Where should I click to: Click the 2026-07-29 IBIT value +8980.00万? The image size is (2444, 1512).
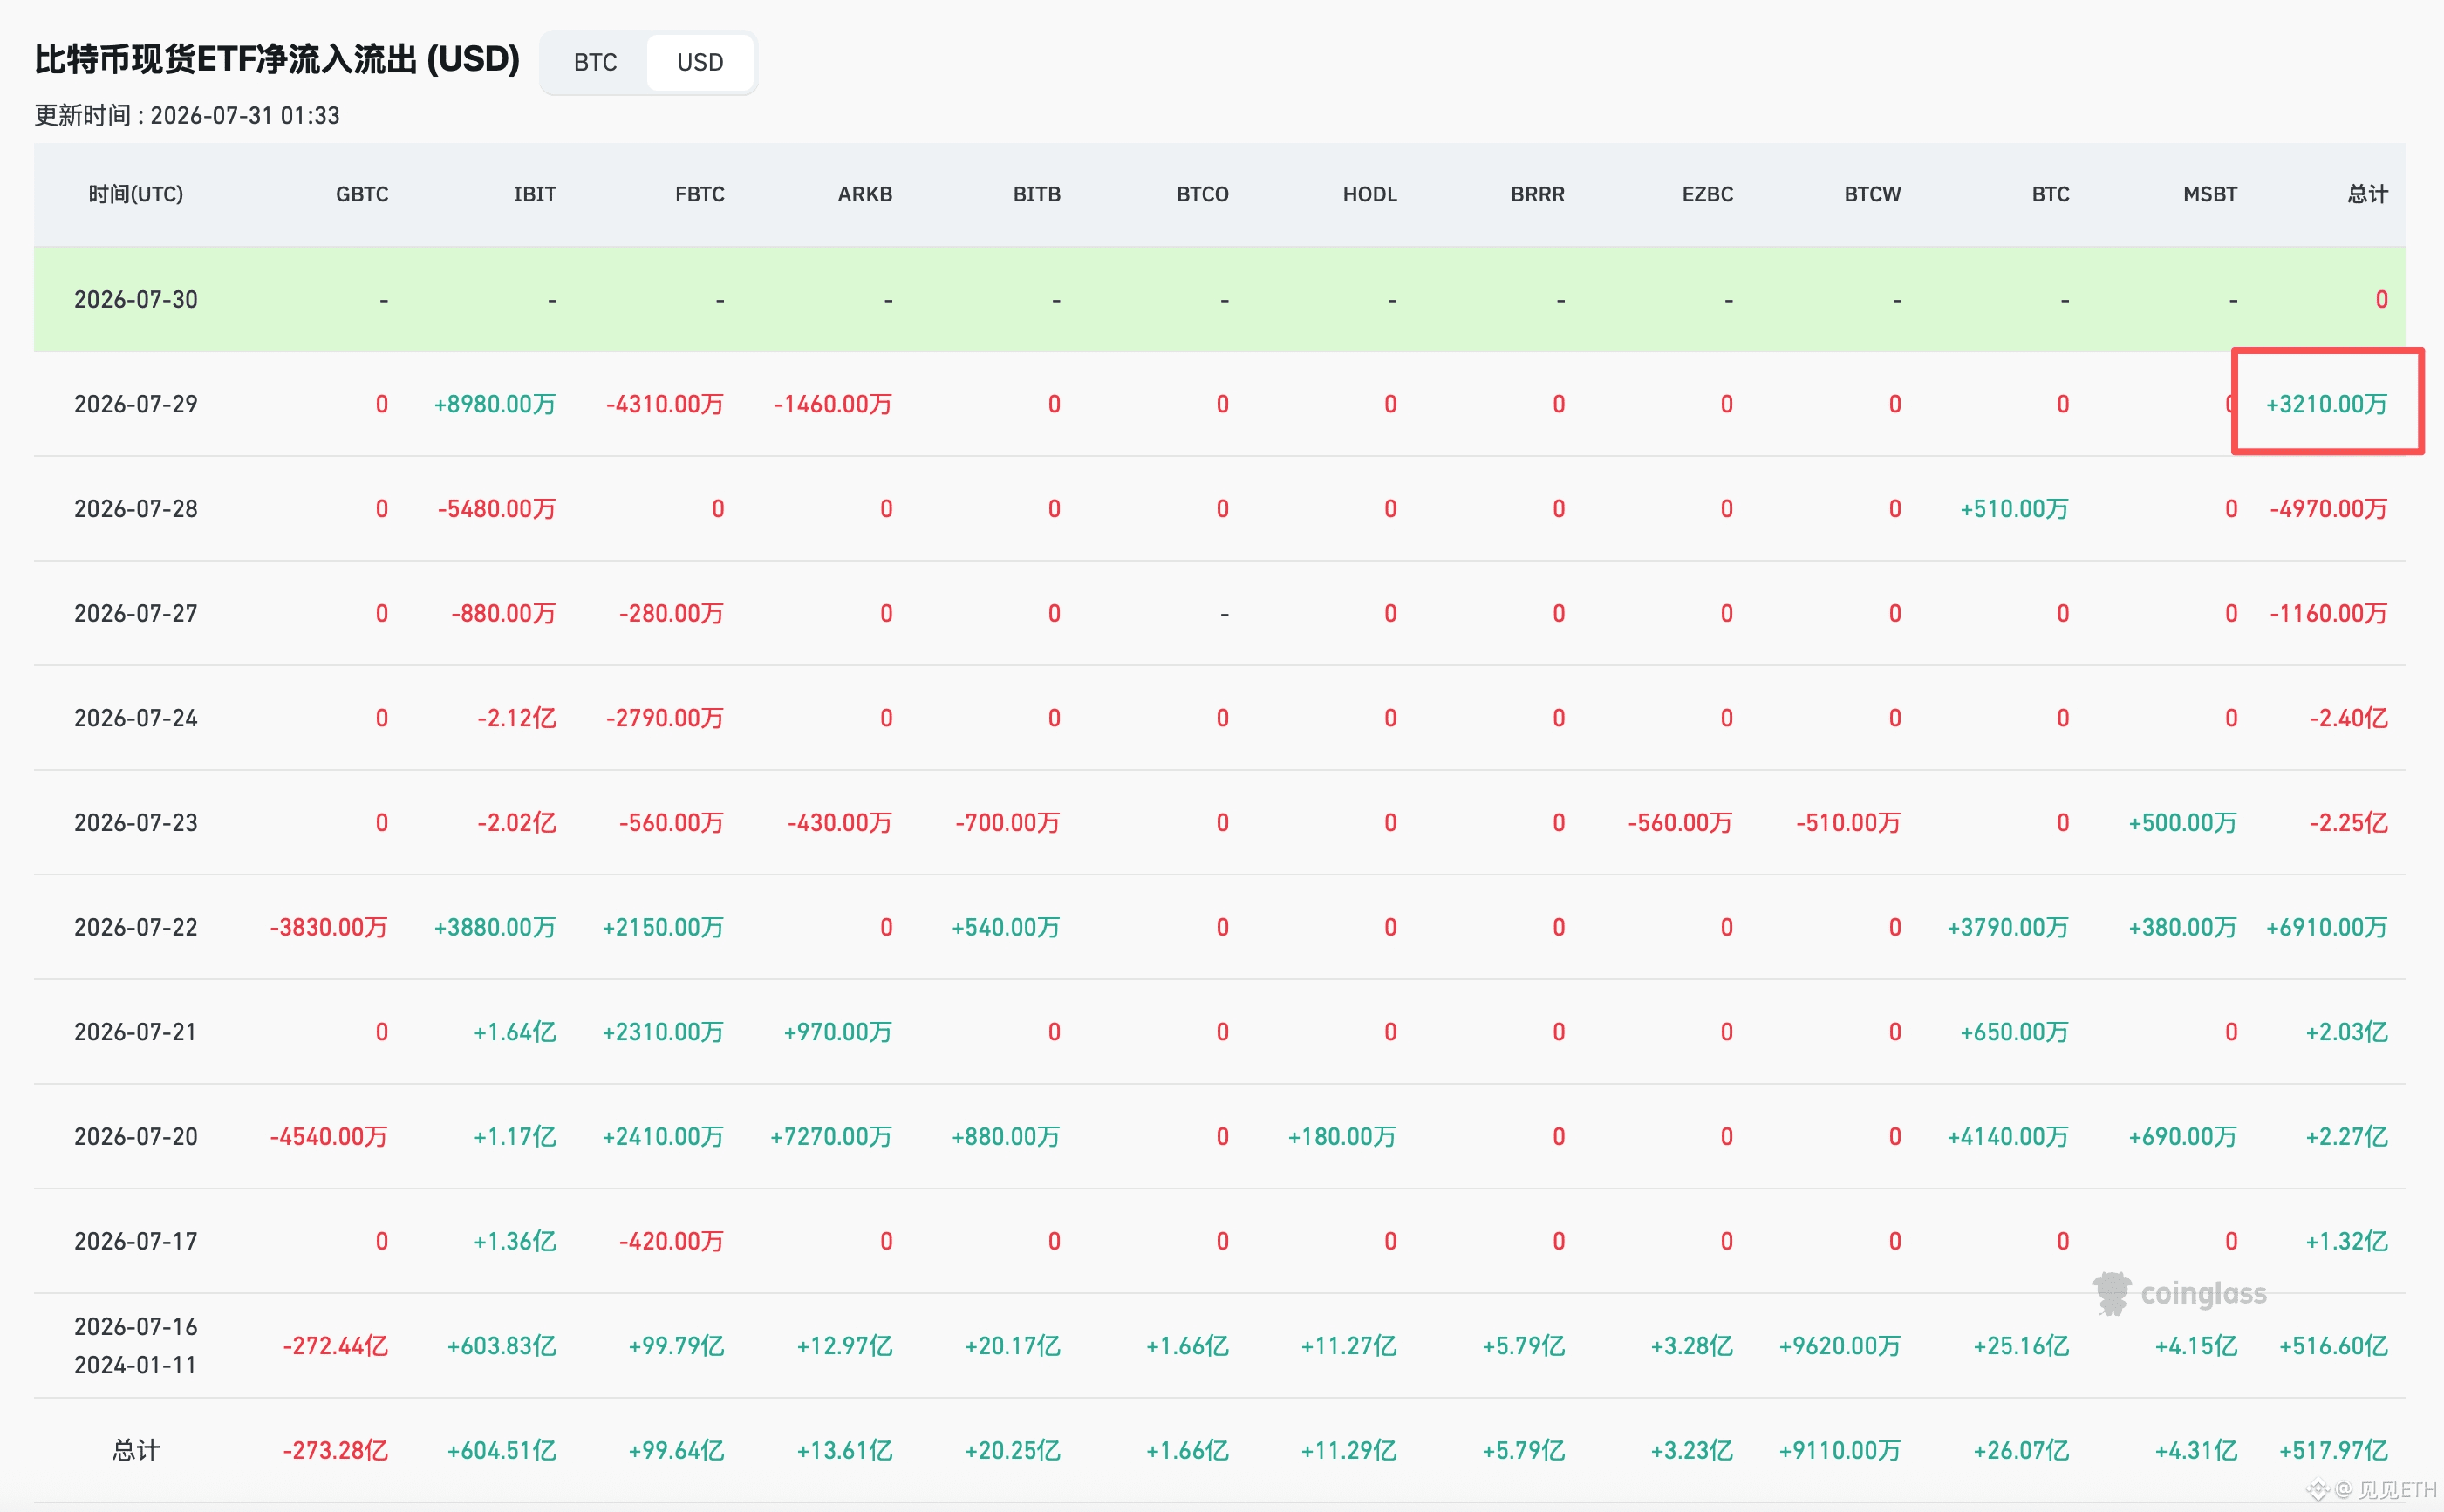(495, 404)
